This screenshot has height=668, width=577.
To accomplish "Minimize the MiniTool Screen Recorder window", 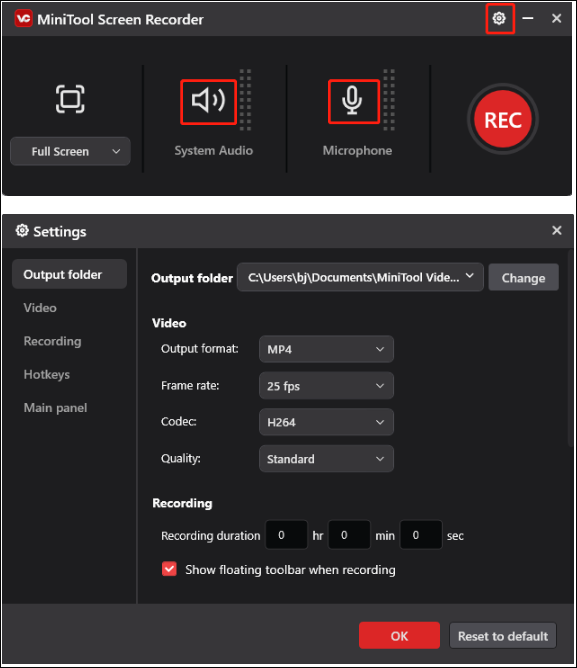I will click(x=528, y=18).
